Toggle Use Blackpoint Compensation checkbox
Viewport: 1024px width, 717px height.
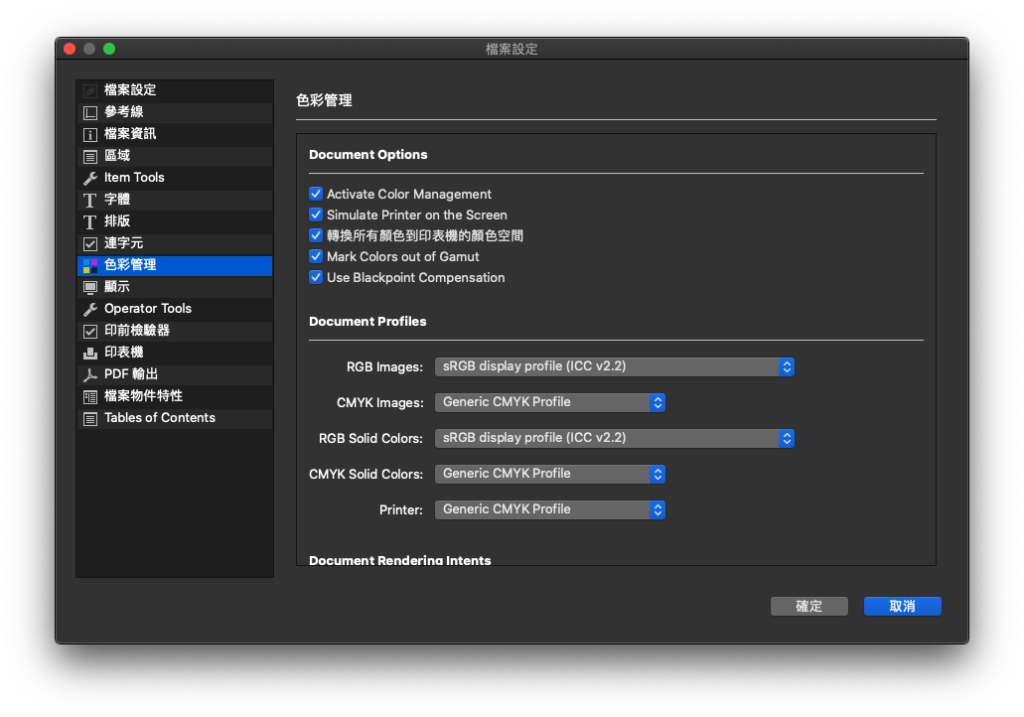[x=316, y=278]
